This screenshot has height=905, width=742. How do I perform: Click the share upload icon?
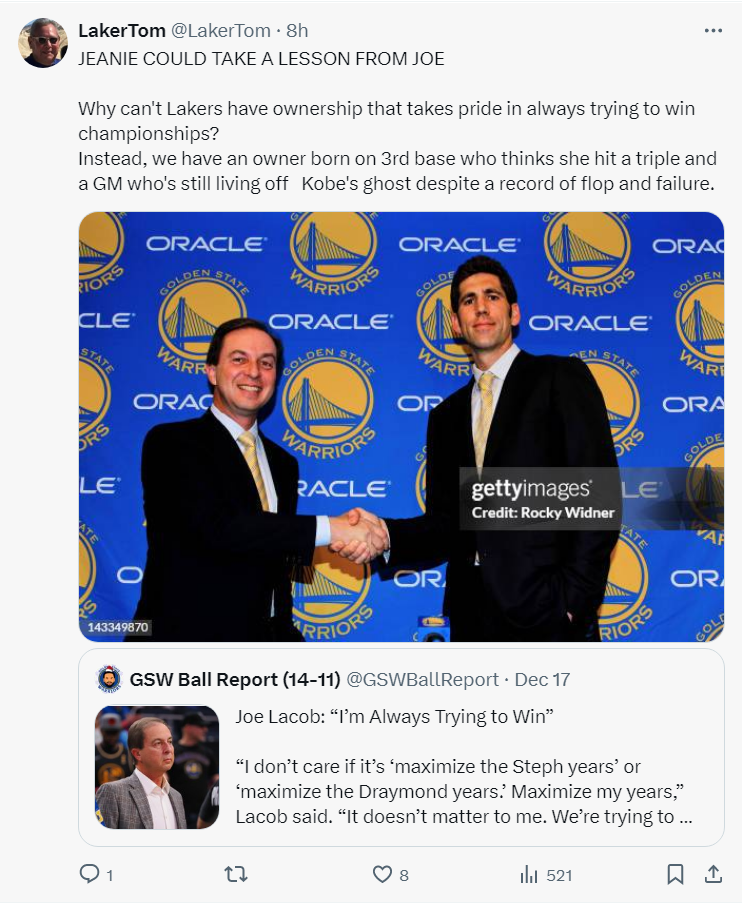(713, 874)
